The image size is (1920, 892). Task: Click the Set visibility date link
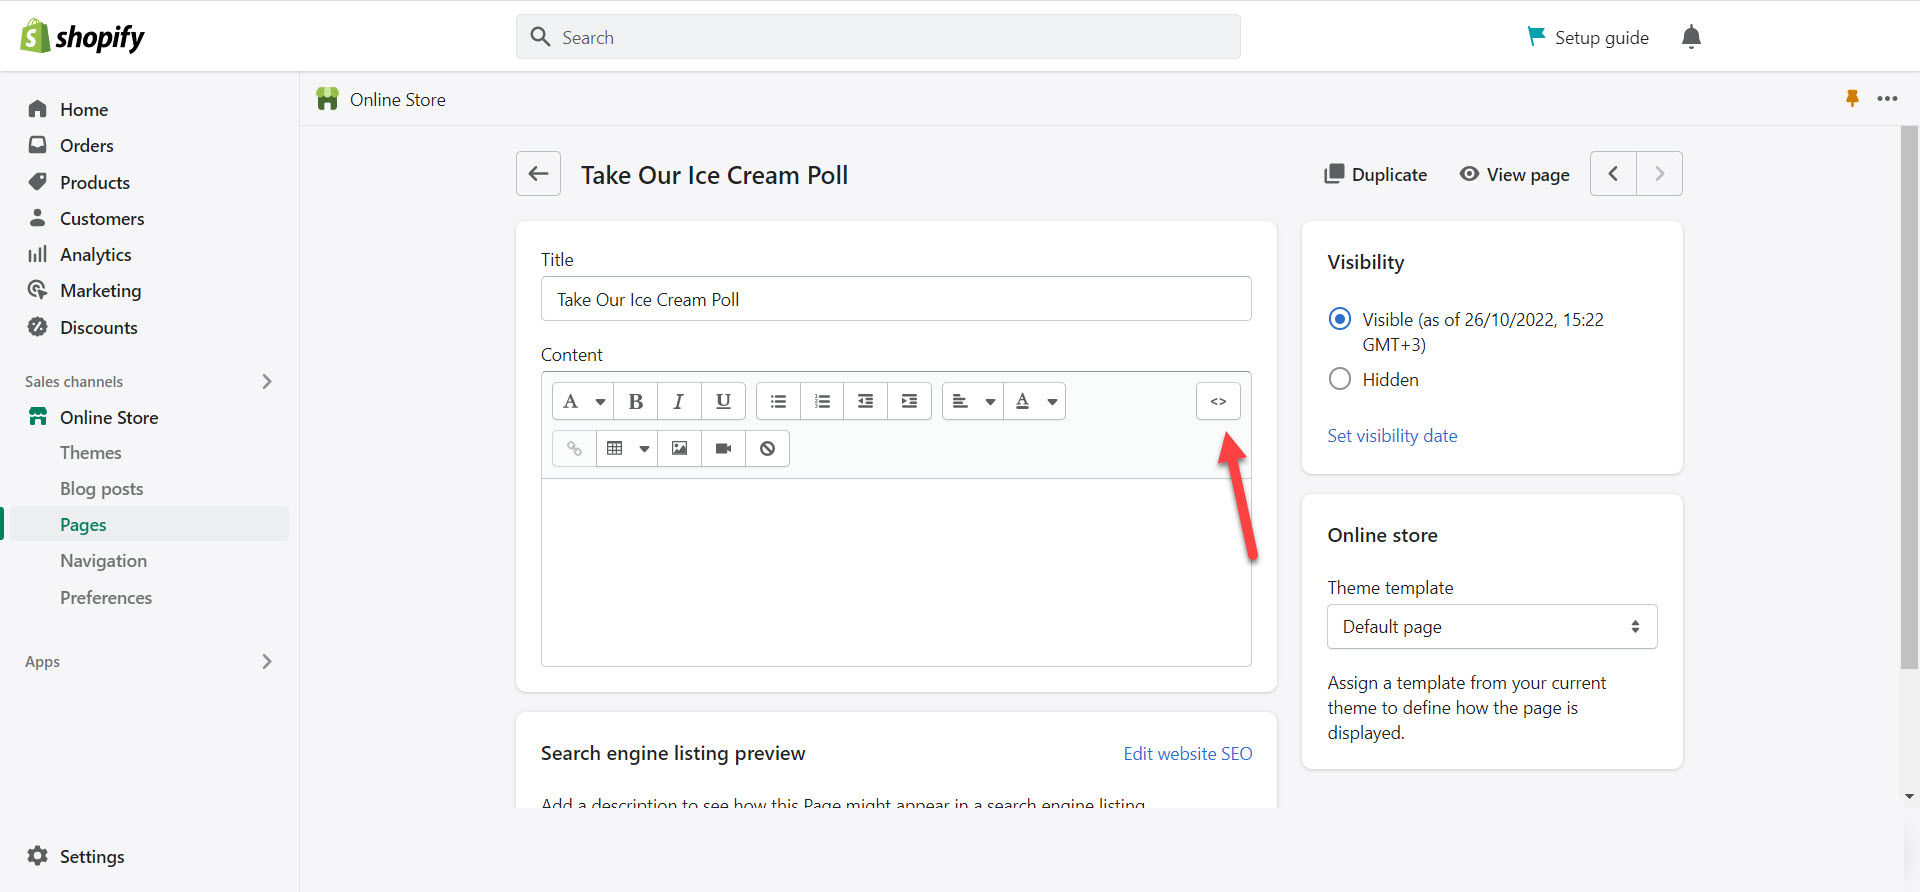coord(1392,436)
